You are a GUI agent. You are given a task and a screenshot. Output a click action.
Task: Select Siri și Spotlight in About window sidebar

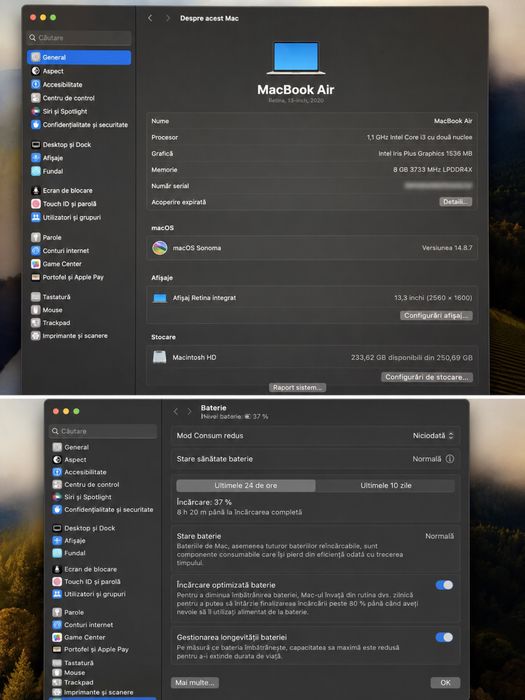pos(59,111)
